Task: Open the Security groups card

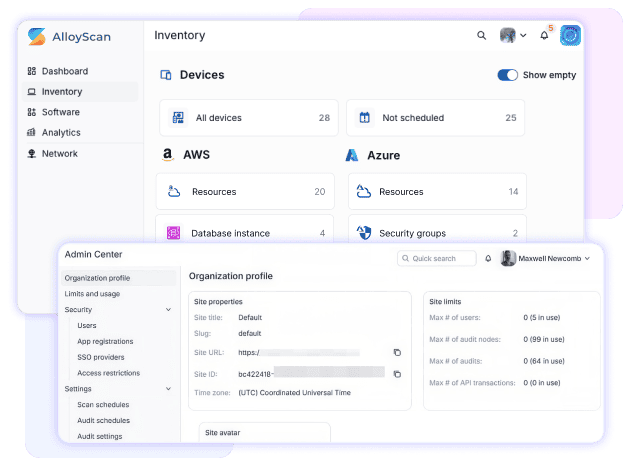Action: click(x=437, y=229)
